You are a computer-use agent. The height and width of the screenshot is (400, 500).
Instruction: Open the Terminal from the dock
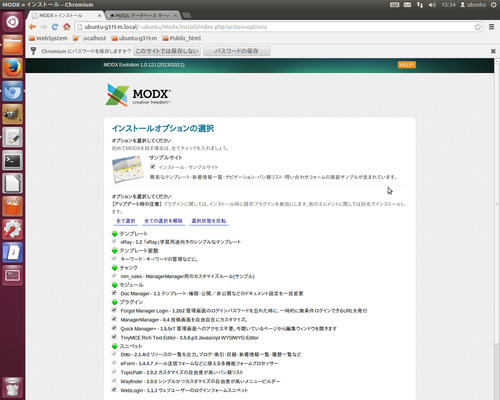[x=13, y=160]
